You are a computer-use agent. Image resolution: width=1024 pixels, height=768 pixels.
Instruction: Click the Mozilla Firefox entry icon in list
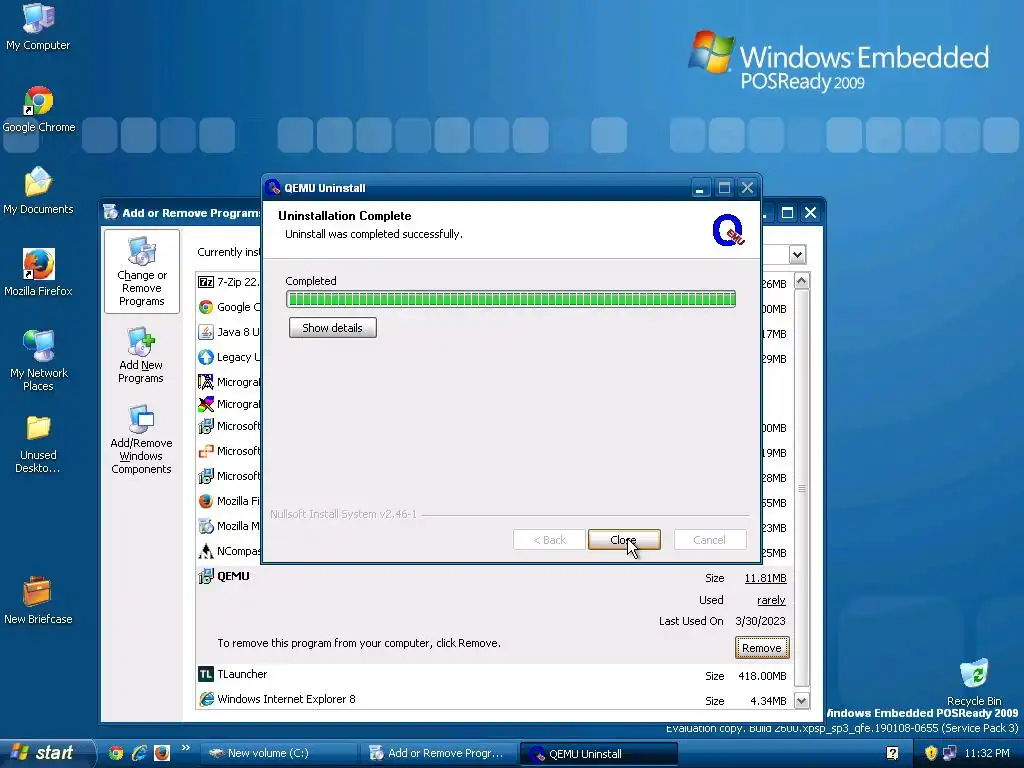coord(206,501)
